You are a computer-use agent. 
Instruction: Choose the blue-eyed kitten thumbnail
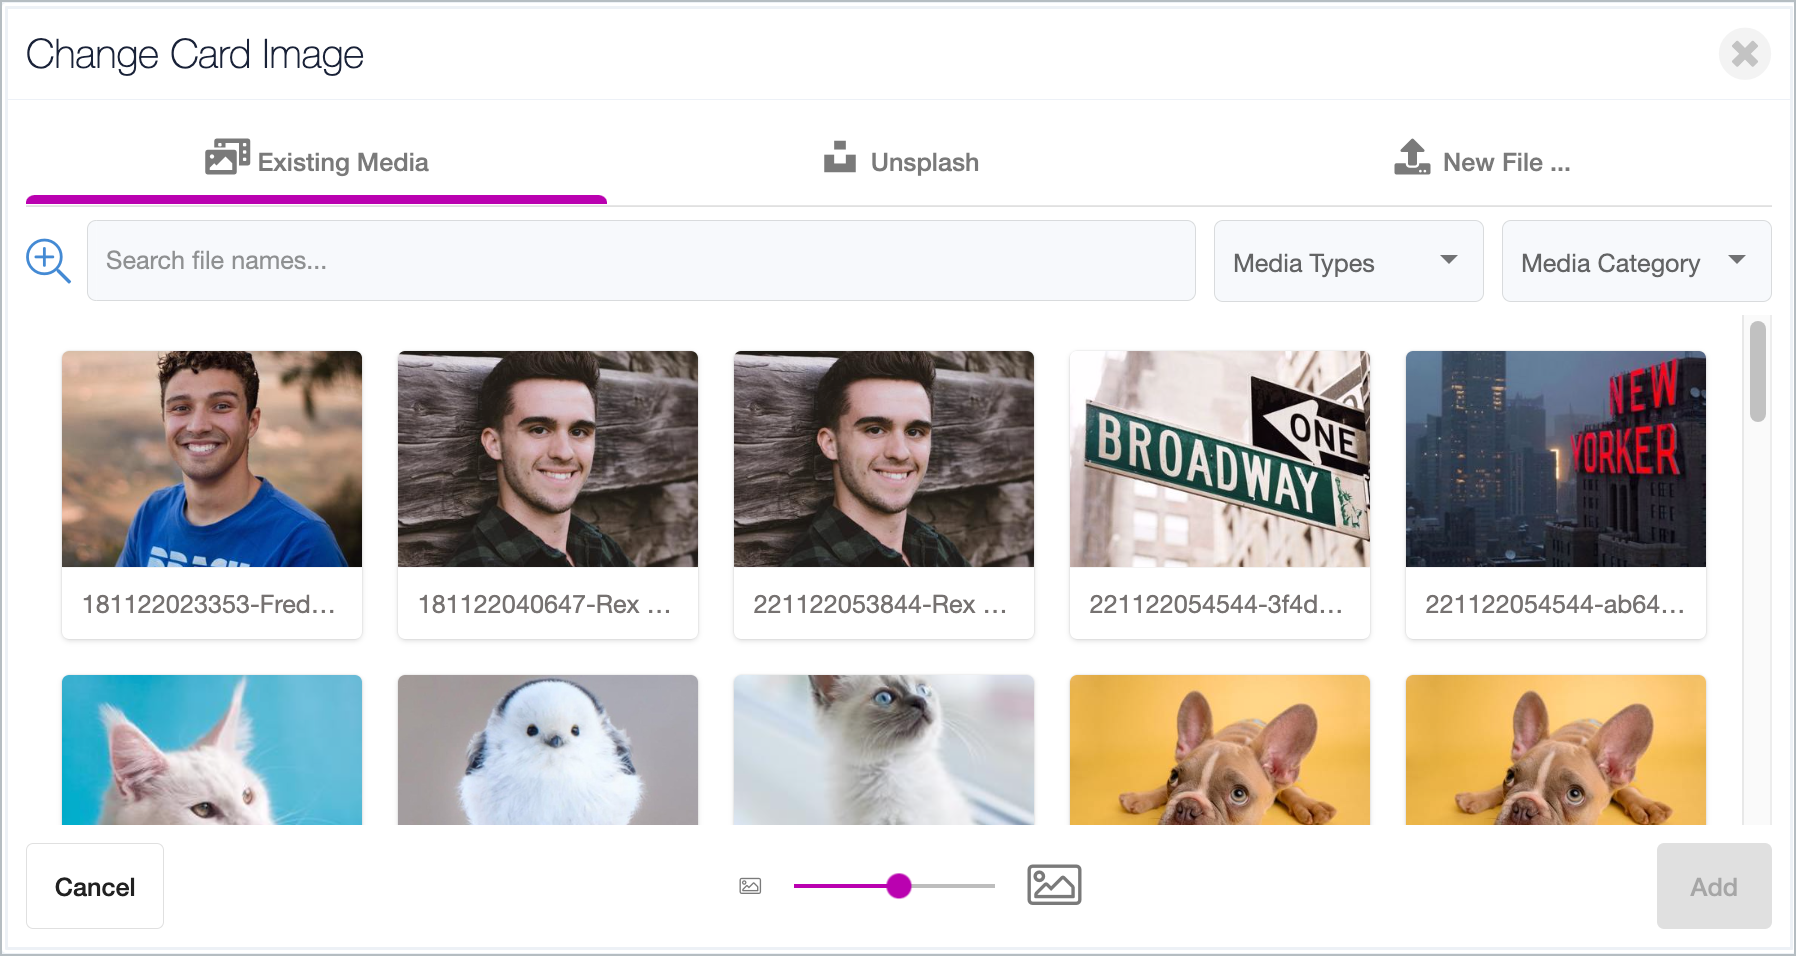click(884, 750)
